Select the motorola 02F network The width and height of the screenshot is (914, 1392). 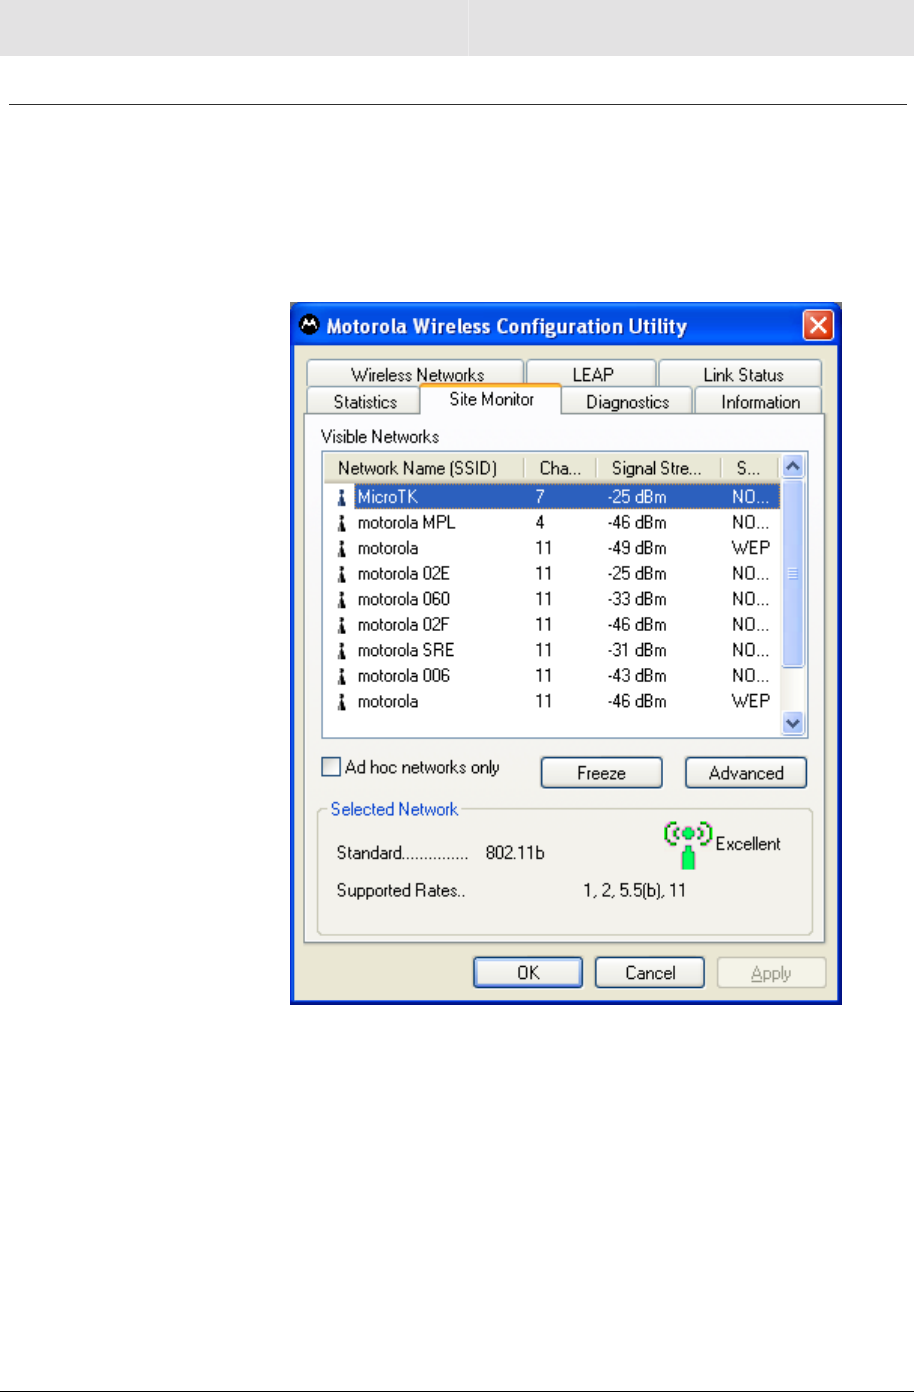(x=551, y=625)
